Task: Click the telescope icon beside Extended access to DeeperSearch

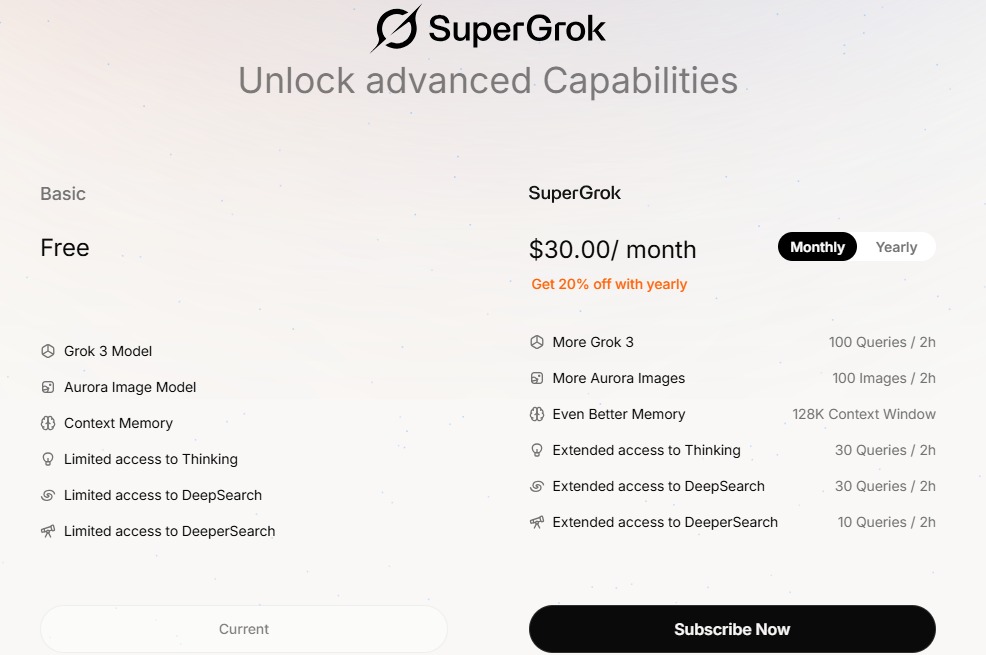Action: (x=536, y=522)
